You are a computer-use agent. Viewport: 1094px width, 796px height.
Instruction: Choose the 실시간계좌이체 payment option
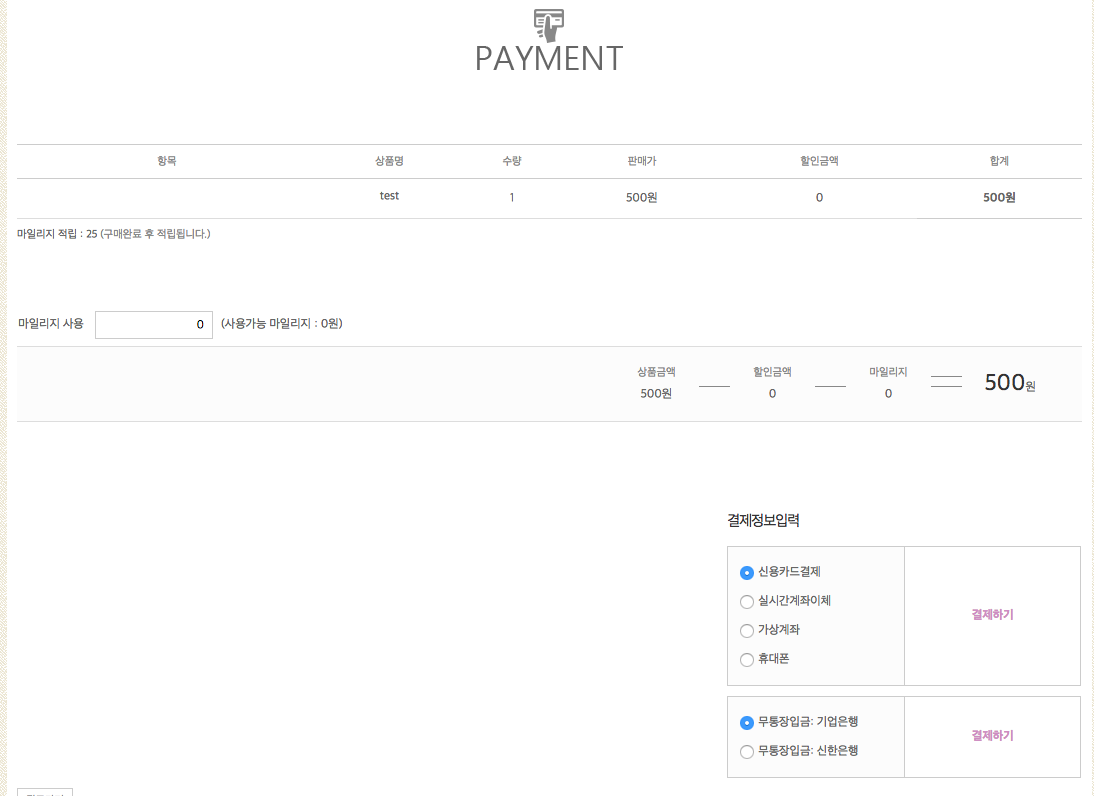coord(747,602)
